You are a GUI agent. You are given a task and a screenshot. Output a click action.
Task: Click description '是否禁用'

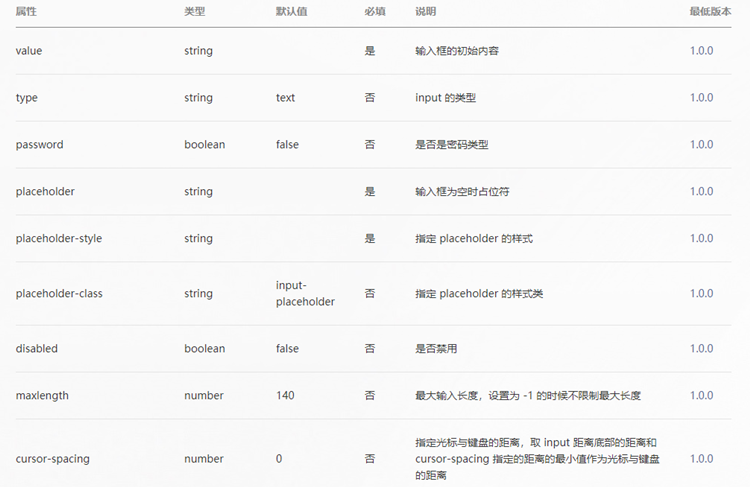point(436,348)
